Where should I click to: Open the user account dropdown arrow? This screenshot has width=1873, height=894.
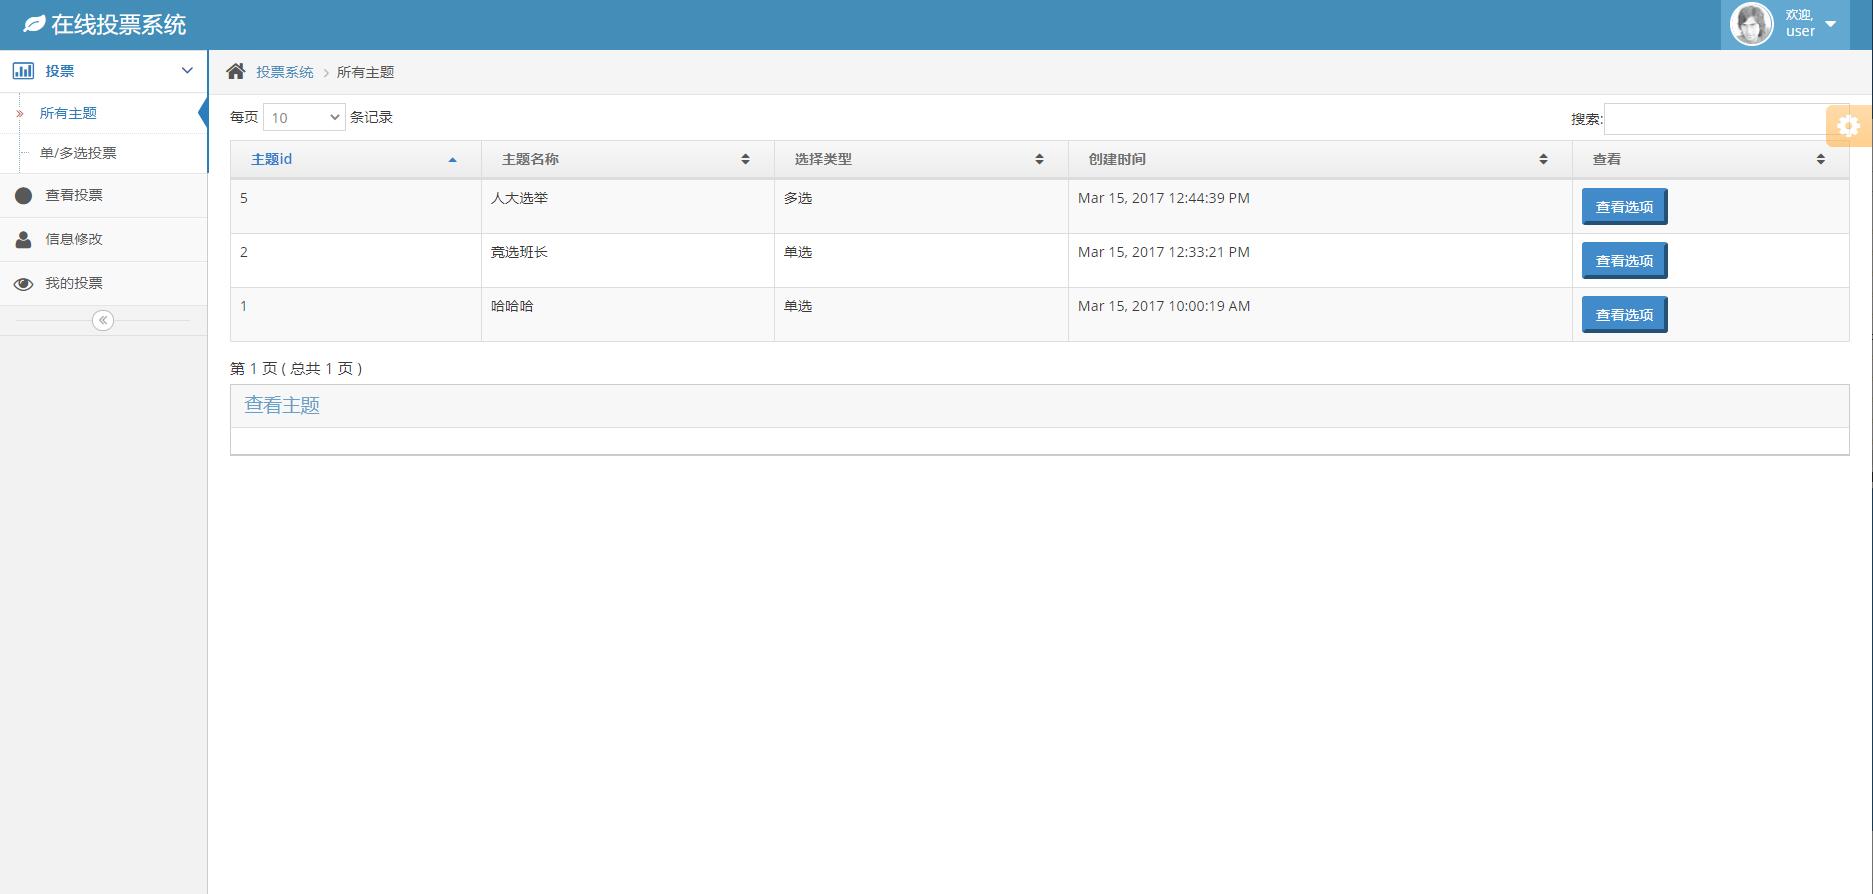(1830, 24)
